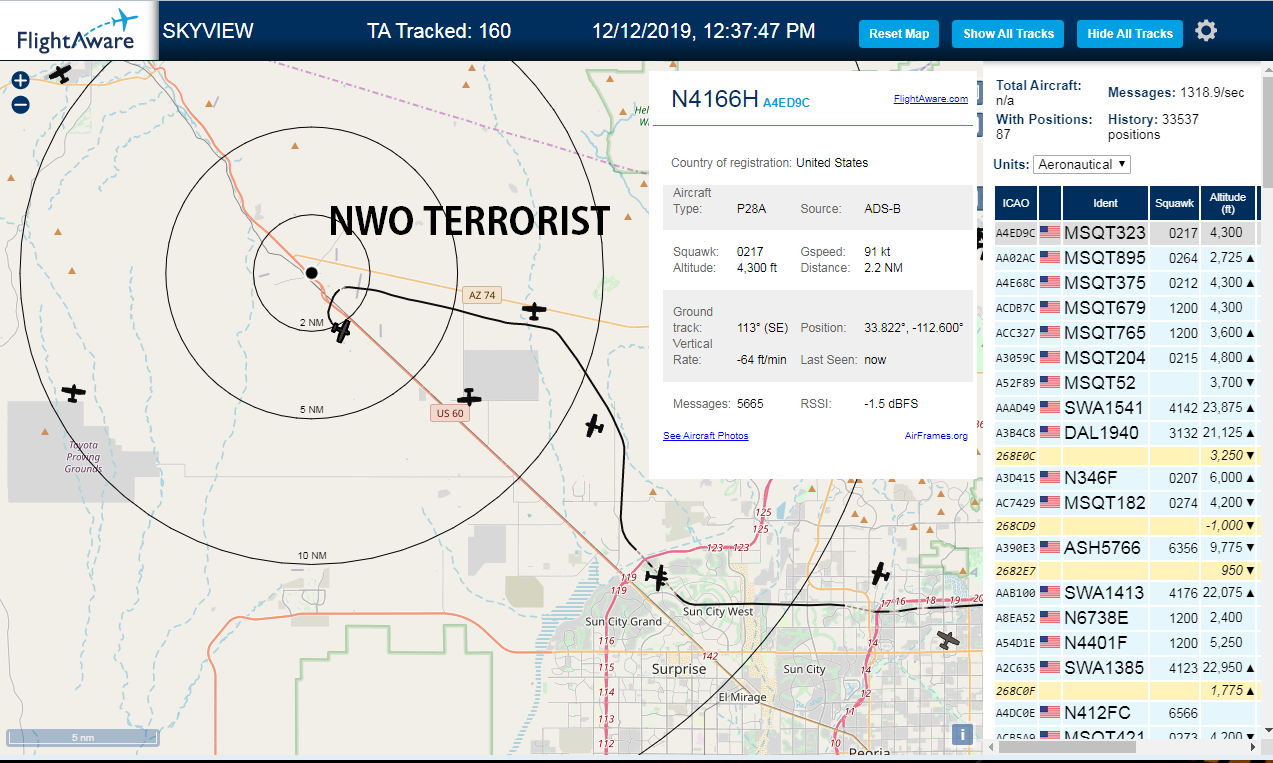Select aircraft icon above Sun City West
This screenshot has width=1273, height=763.
click(x=657, y=577)
